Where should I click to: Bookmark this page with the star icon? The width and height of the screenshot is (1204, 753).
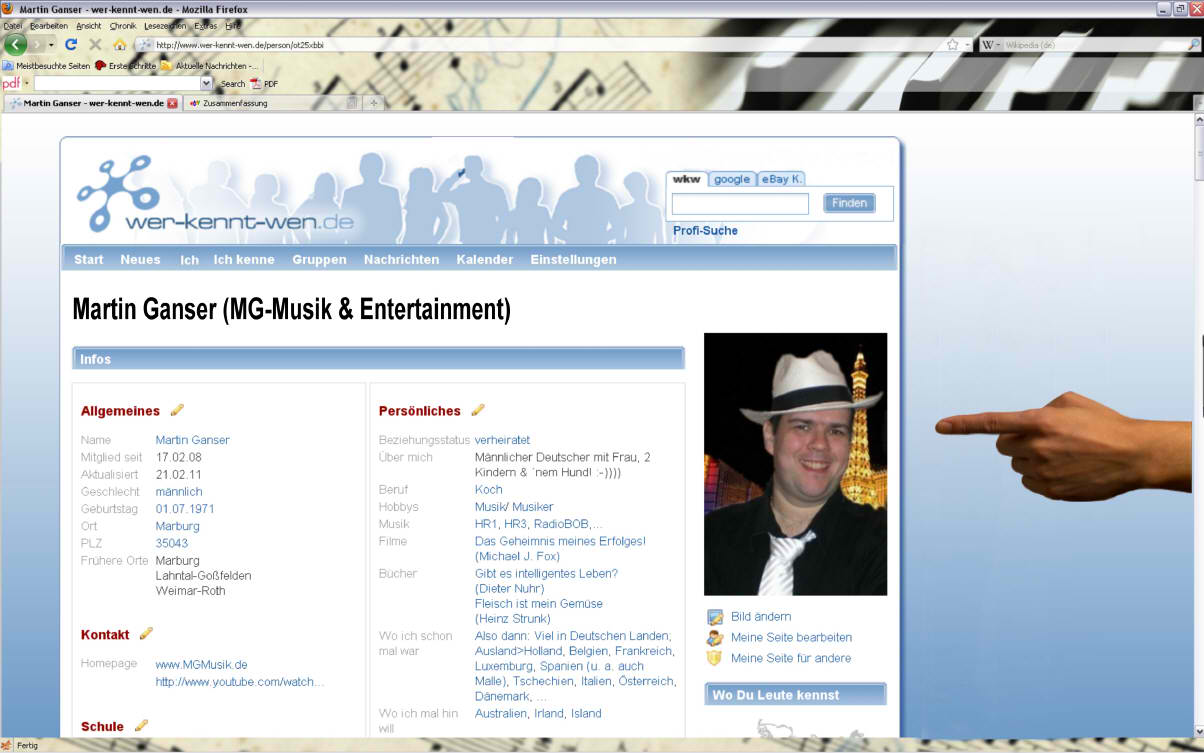click(x=952, y=45)
